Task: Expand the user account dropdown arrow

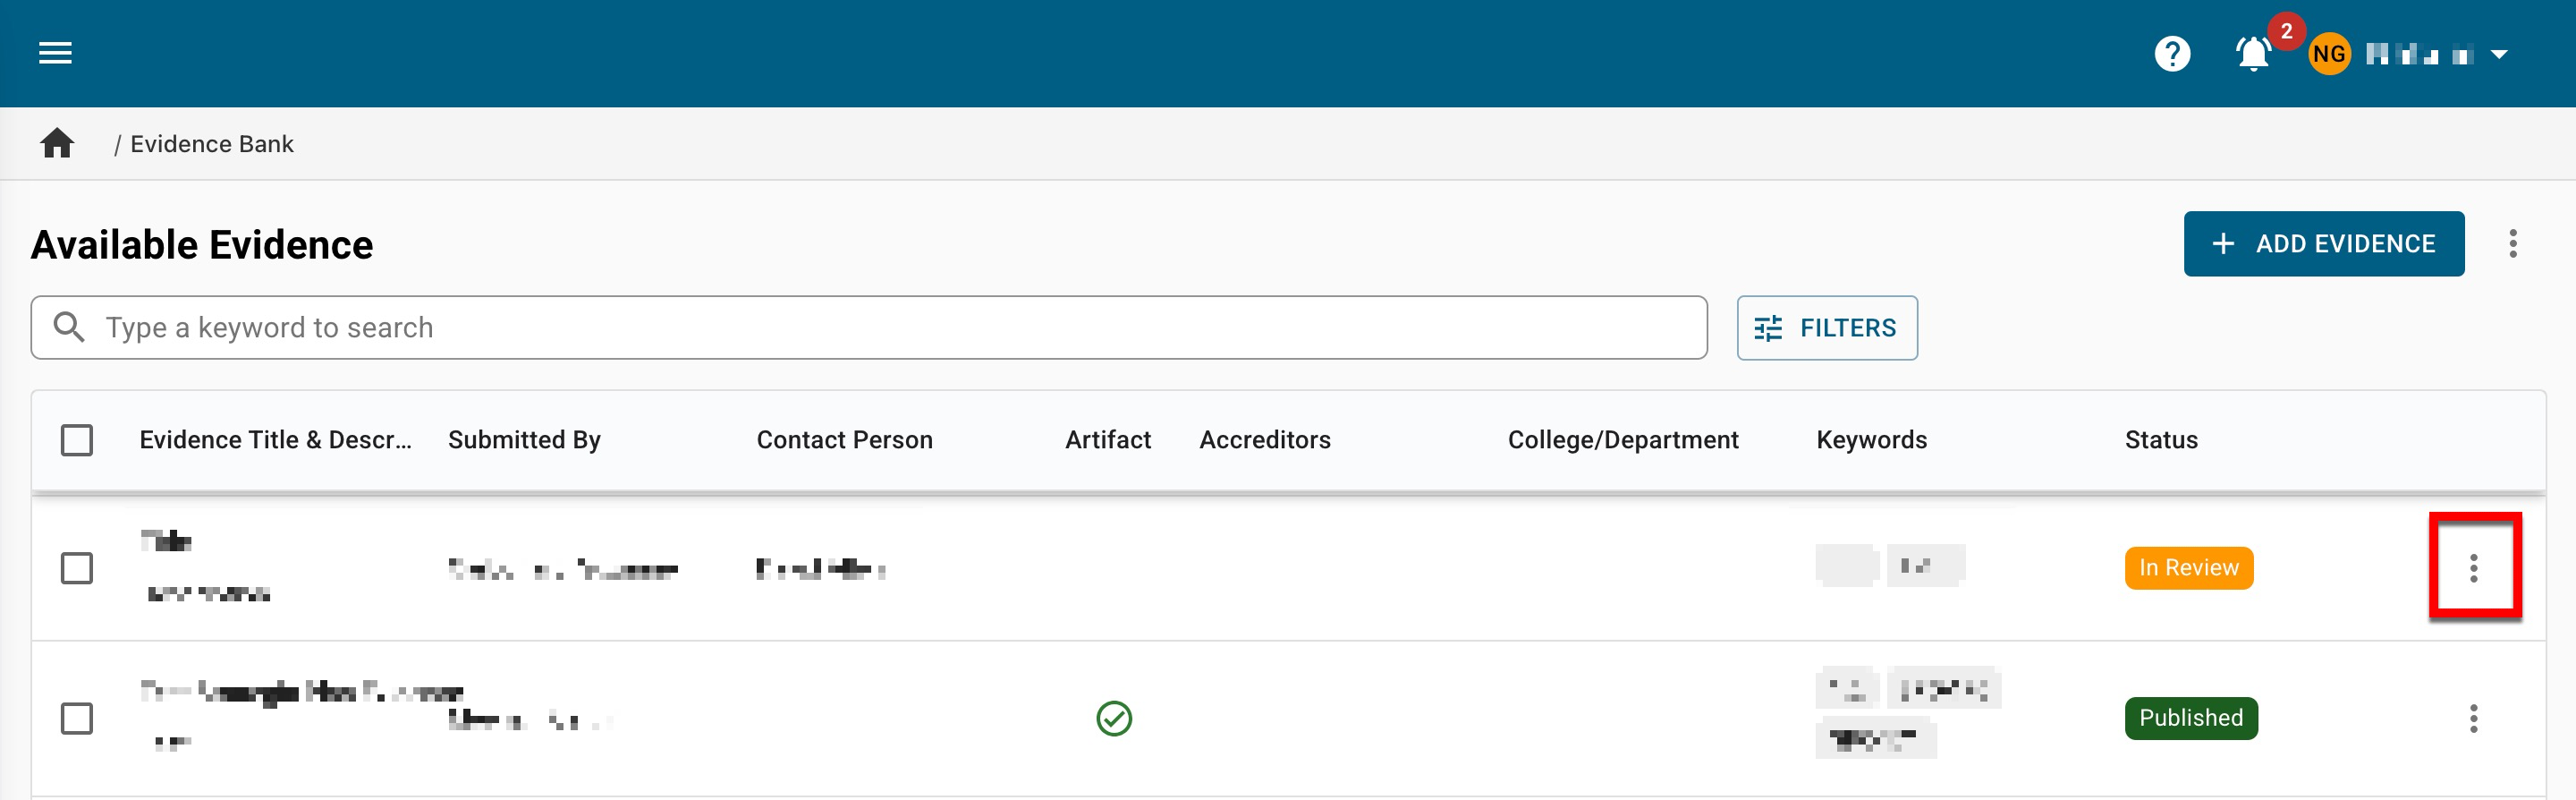Action: point(2498,54)
